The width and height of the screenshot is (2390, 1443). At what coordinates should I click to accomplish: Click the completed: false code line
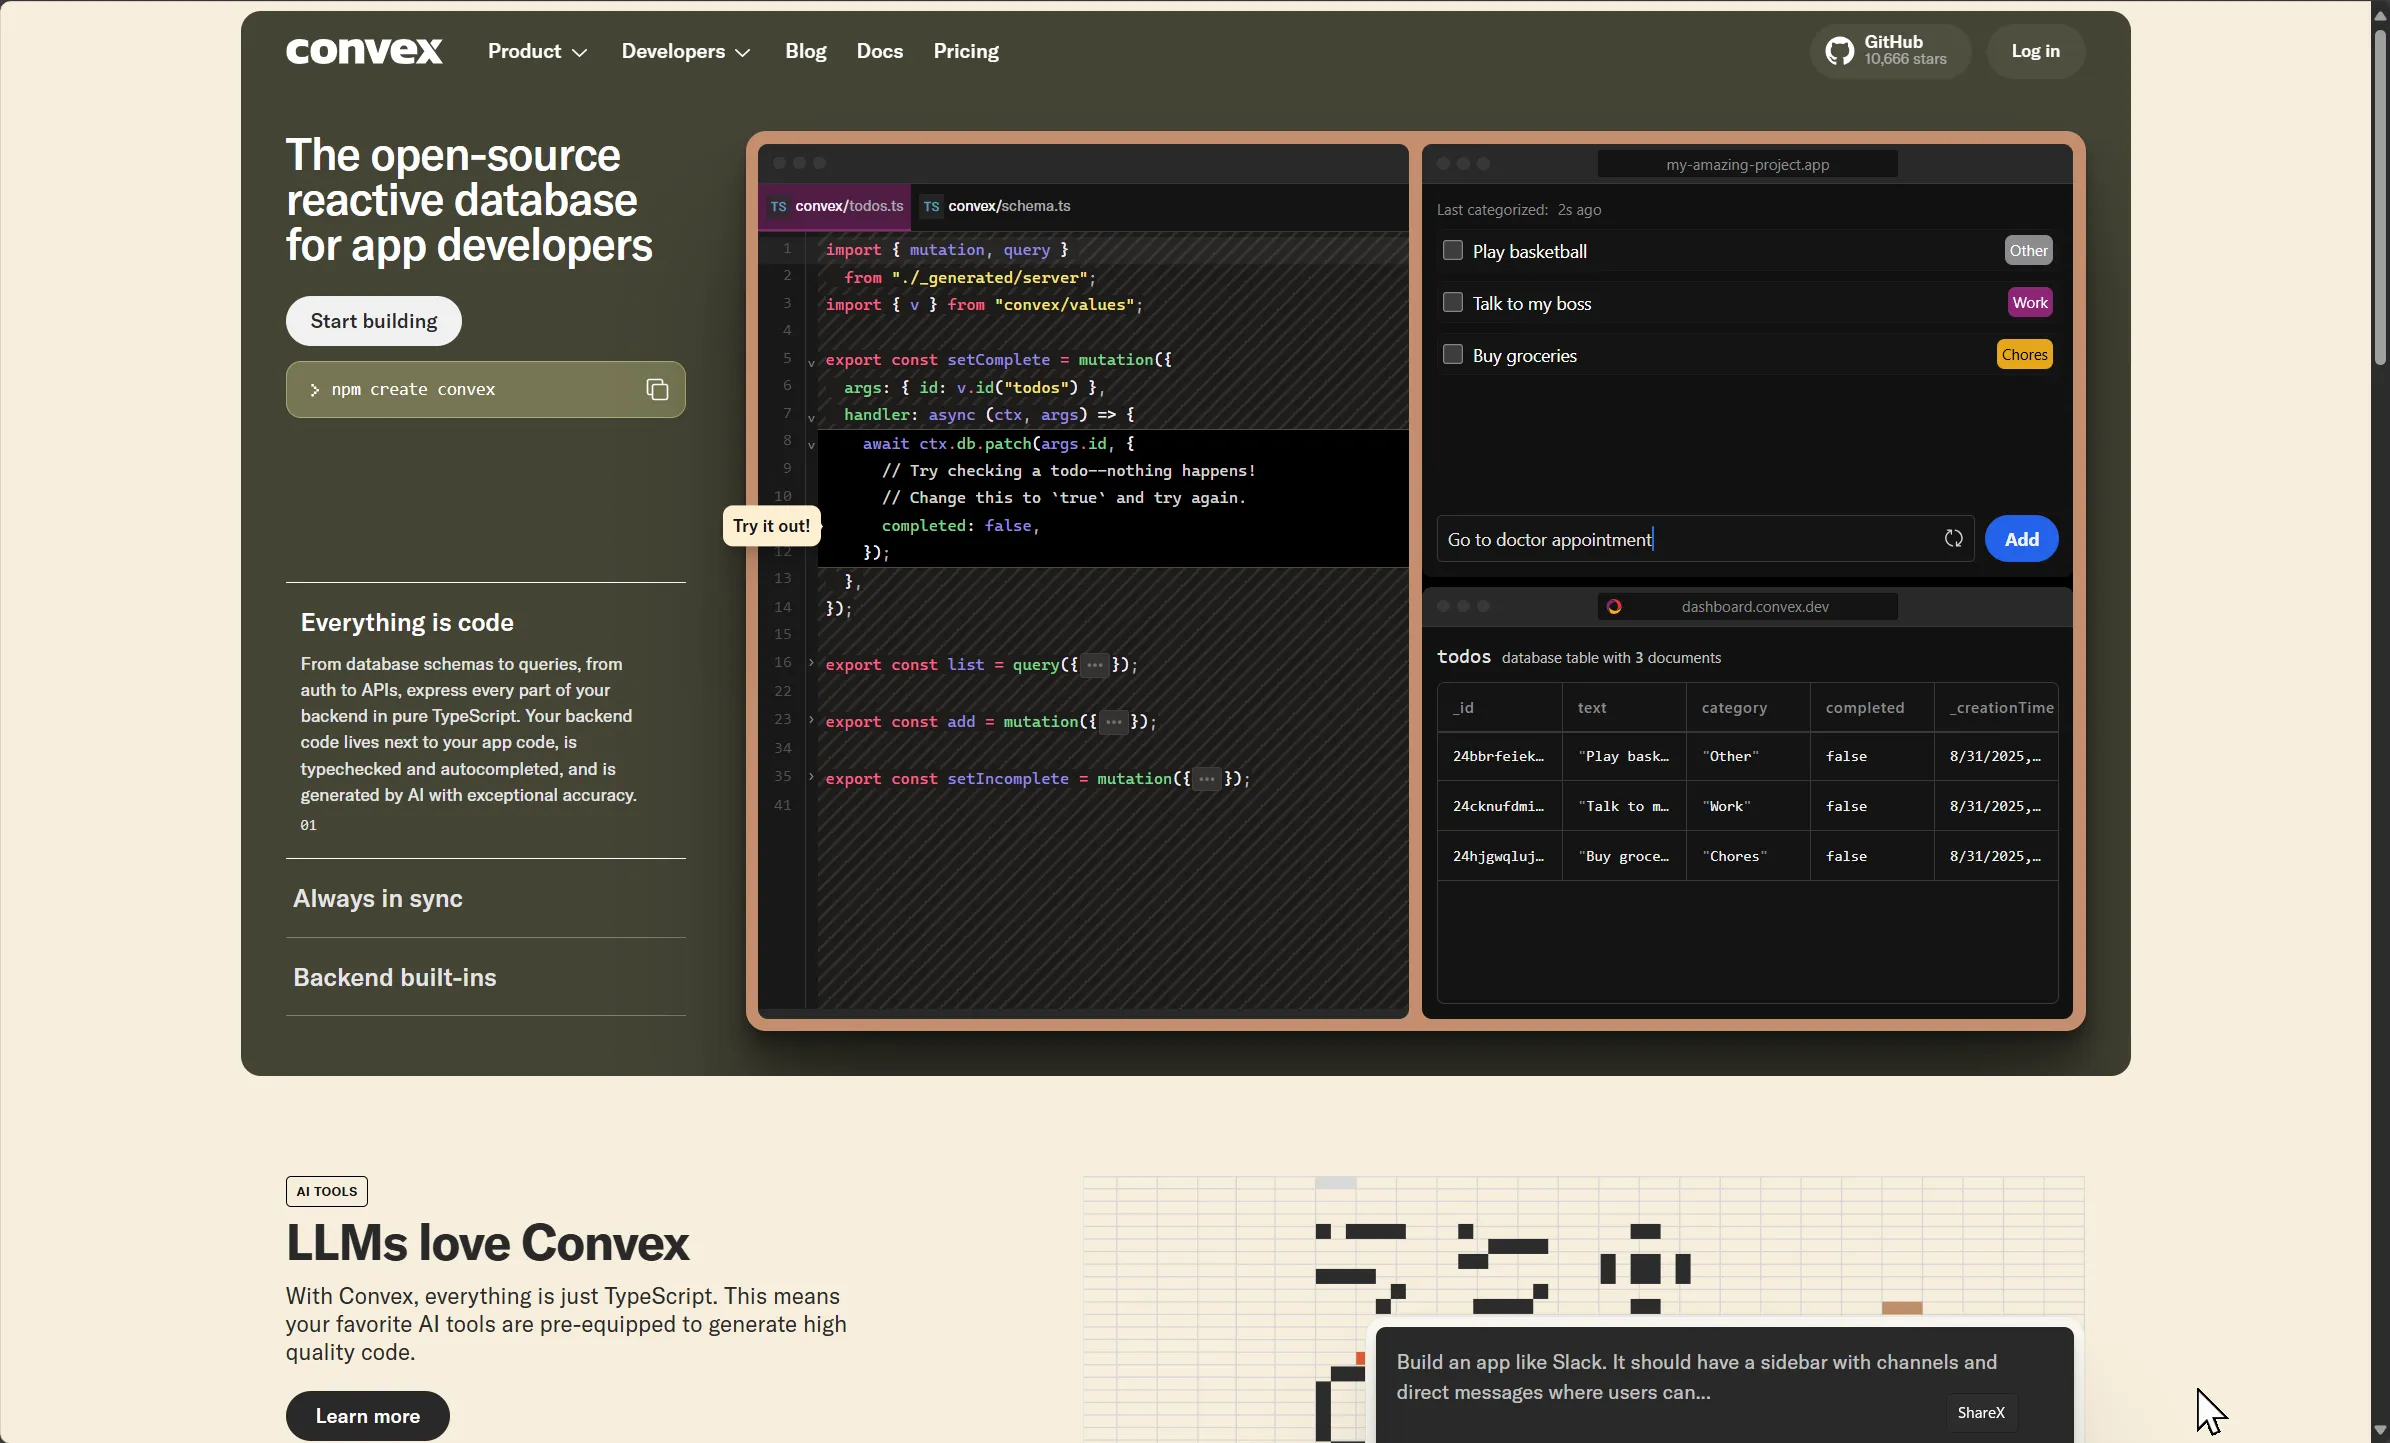point(960,526)
